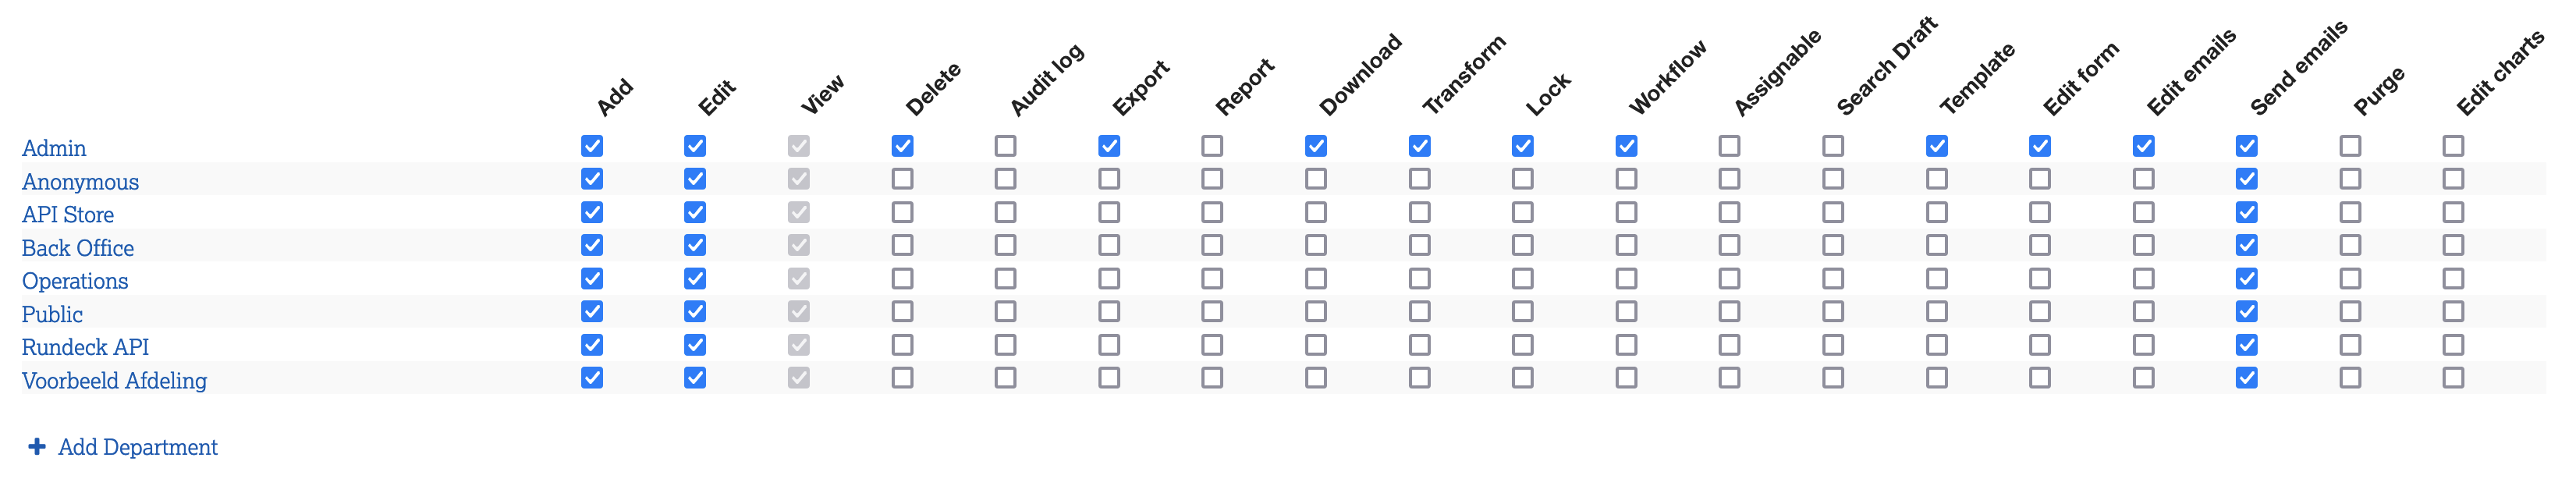Screen dimensions: 2576x479
Task: Open the Admin department link
Action: tap(54, 148)
